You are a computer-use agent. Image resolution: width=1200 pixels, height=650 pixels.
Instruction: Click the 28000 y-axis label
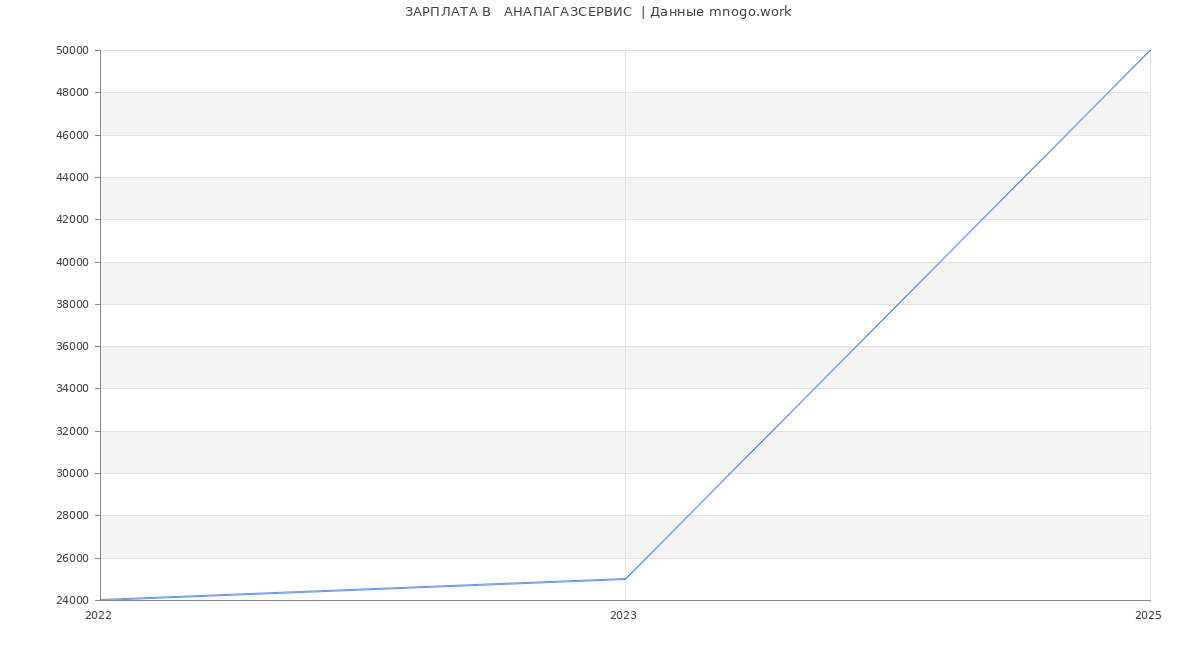tap(73, 516)
